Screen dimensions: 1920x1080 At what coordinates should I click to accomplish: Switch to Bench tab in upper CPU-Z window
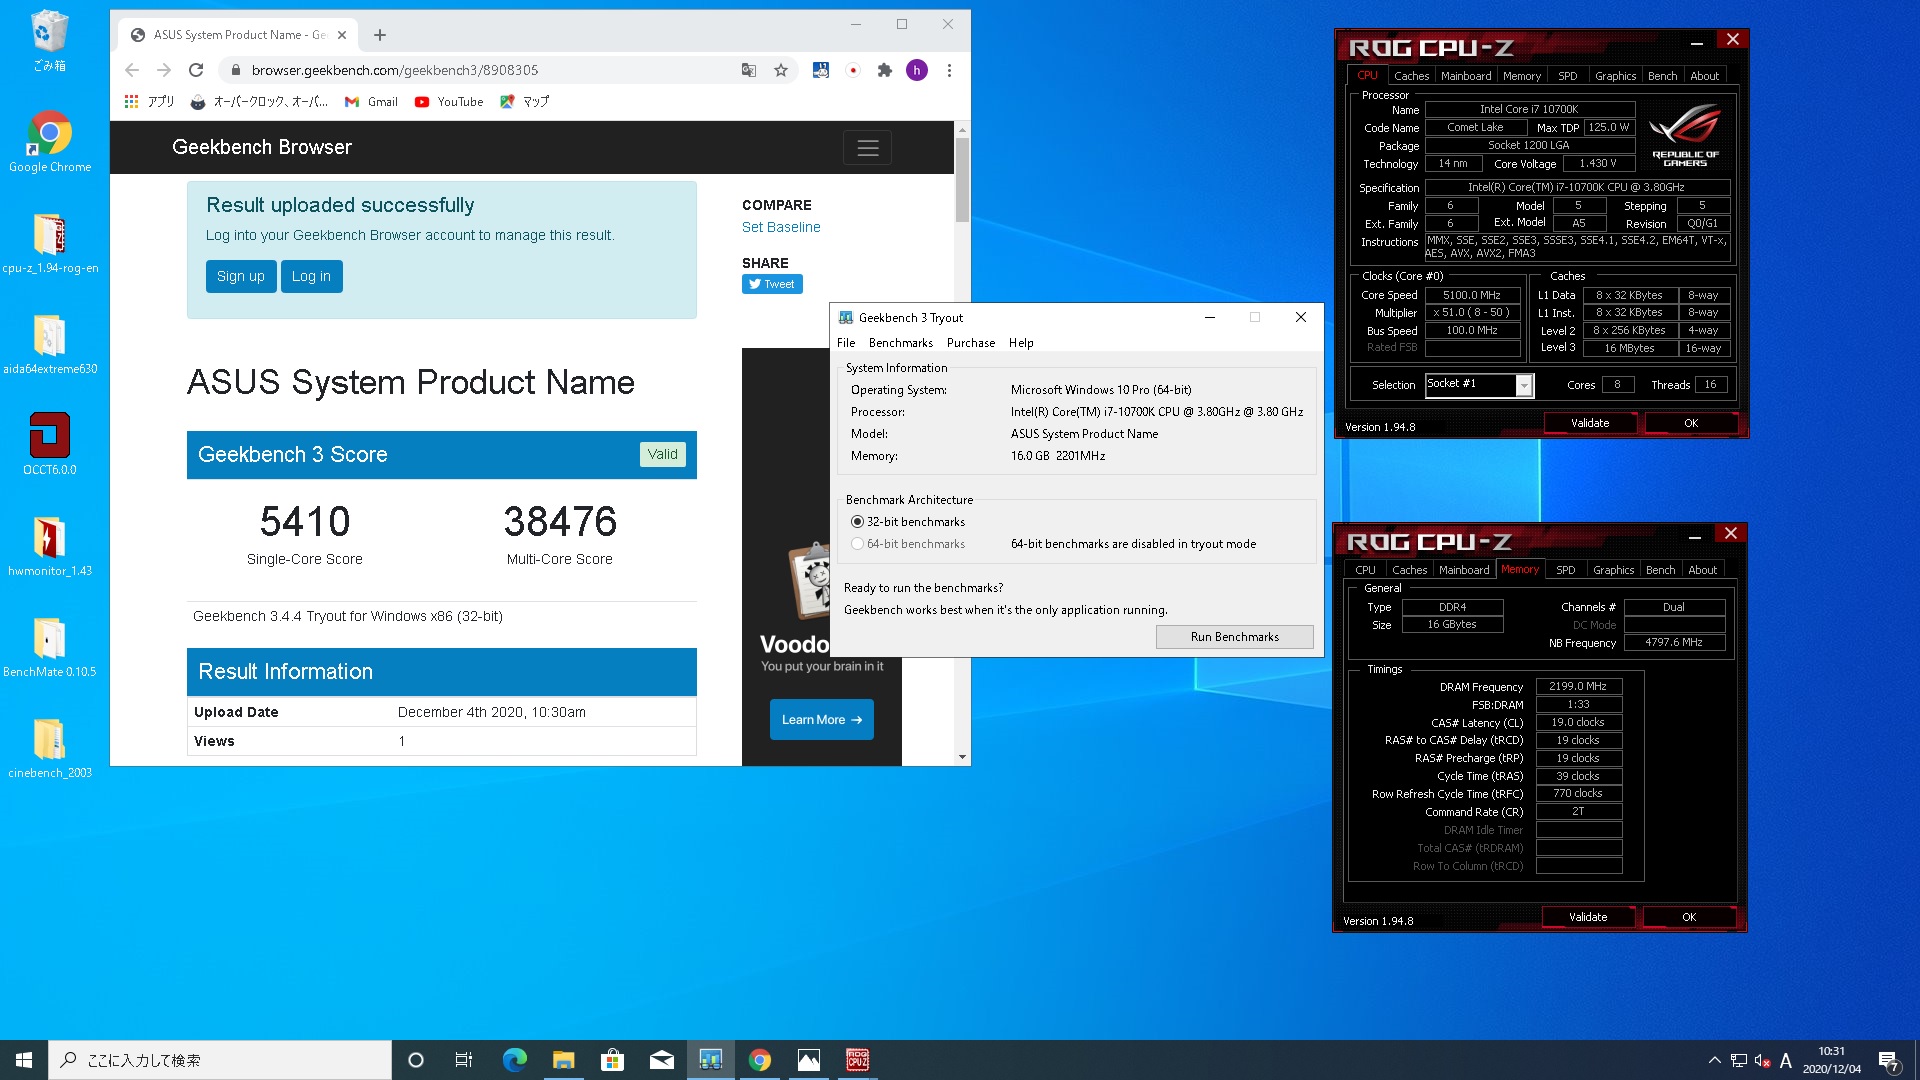[x=1662, y=76]
